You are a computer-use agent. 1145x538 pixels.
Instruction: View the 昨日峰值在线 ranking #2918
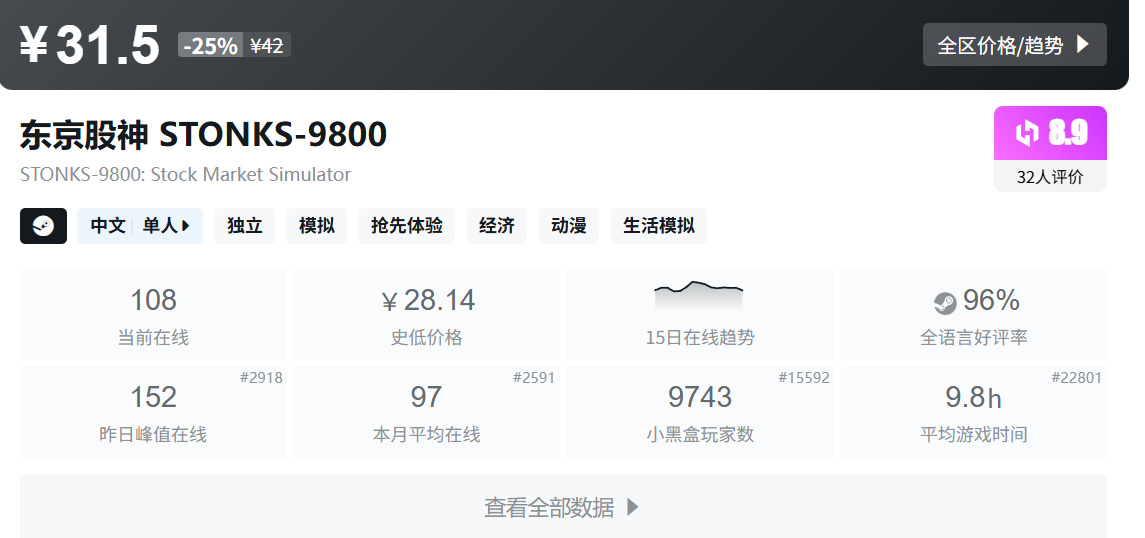click(x=261, y=377)
